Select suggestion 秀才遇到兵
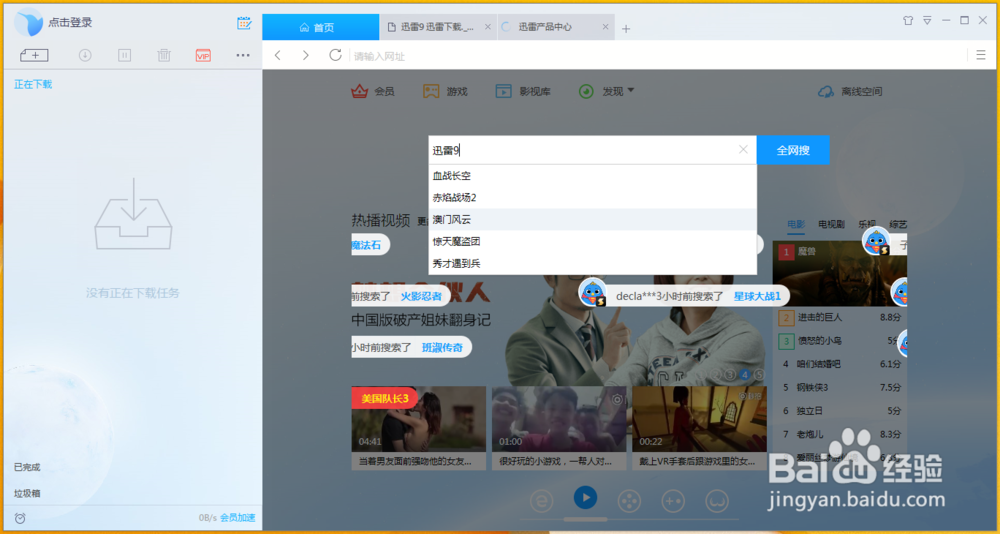 click(592, 263)
